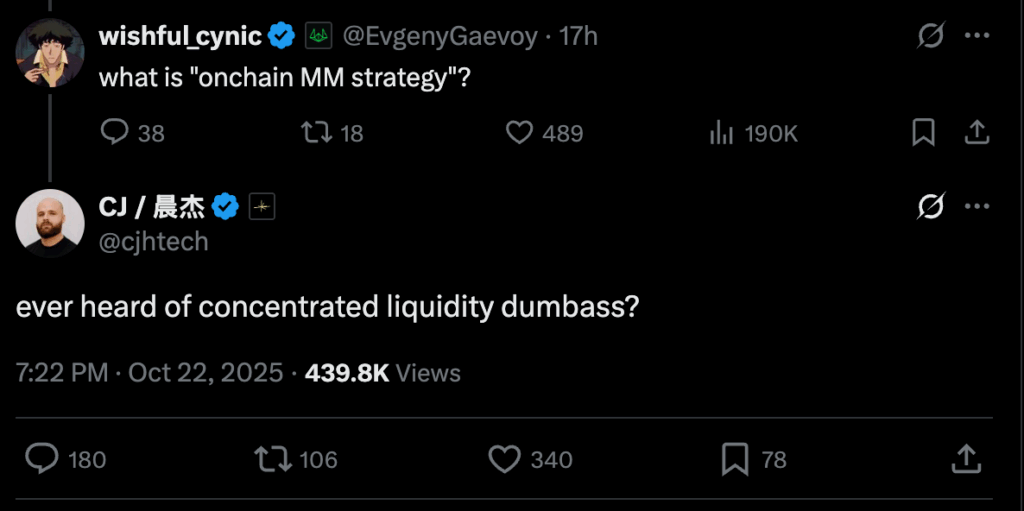This screenshot has width=1024, height=511.
Task: Like the wishful_cynic tweet with 489 likes
Action: tap(519, 133)
